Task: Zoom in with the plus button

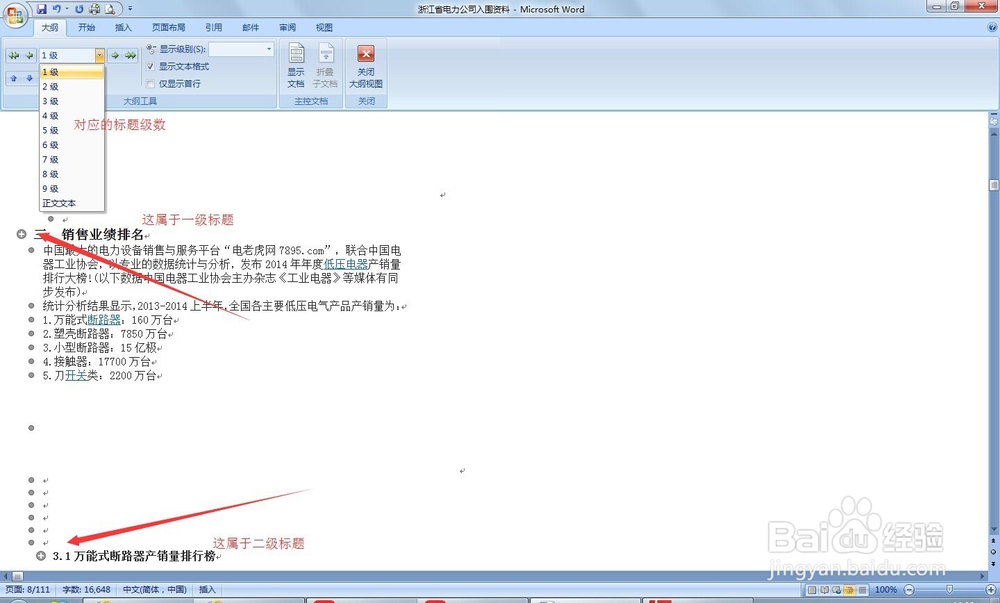Action: point(990,590)
